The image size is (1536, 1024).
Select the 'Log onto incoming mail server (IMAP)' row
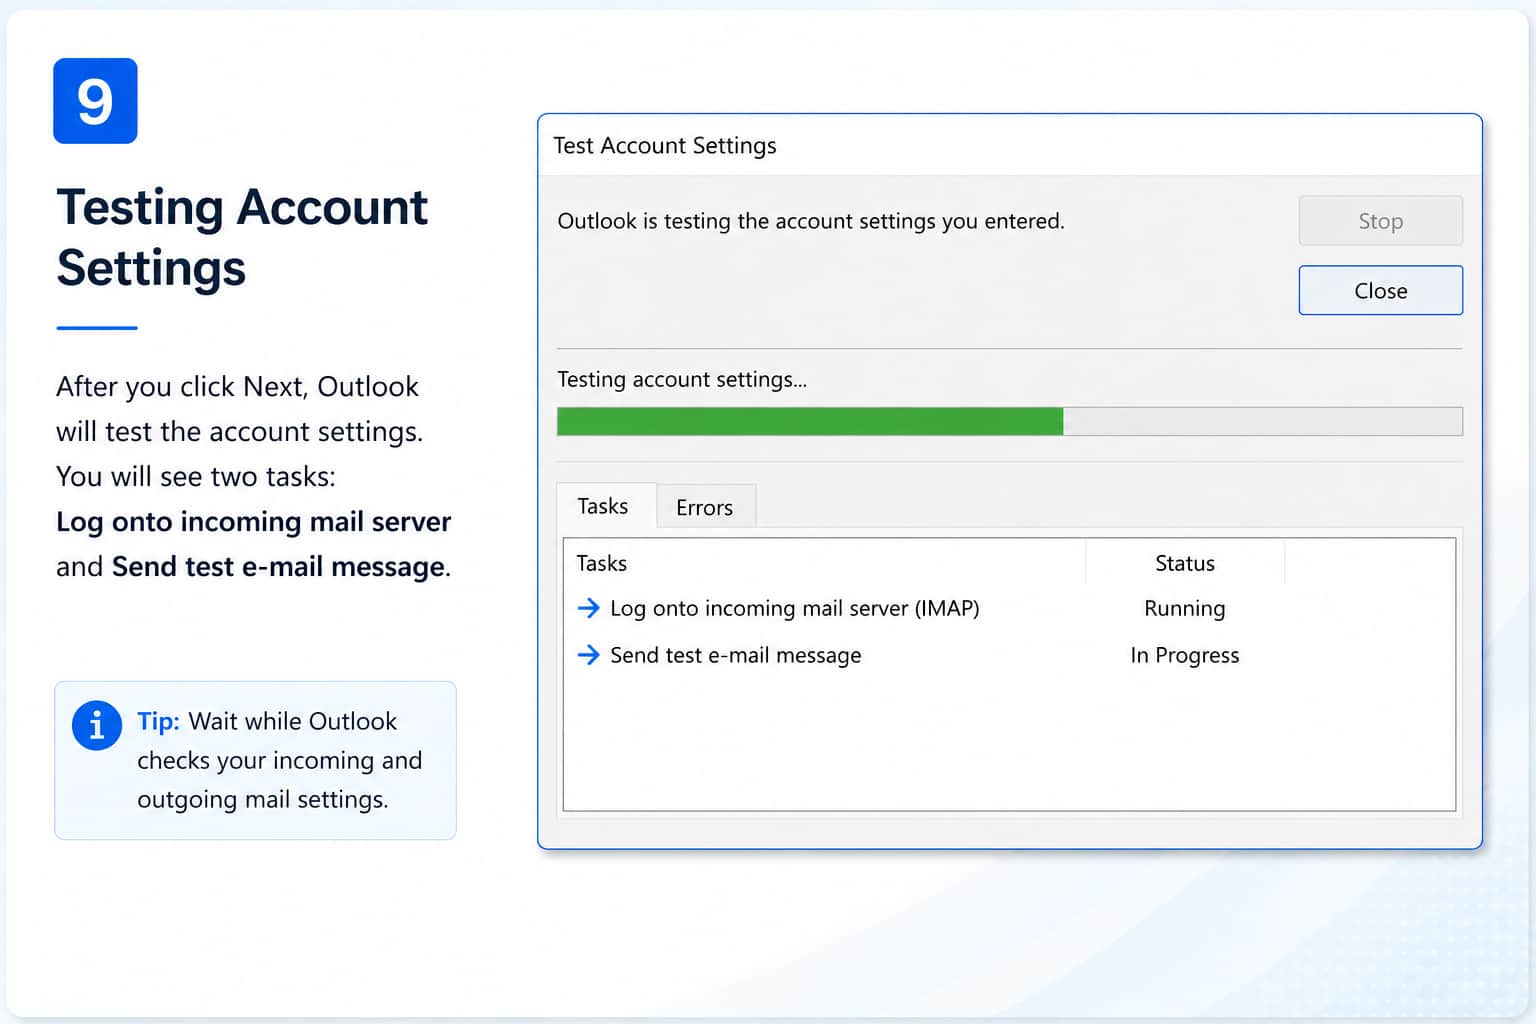click(x=1009, y=608)
